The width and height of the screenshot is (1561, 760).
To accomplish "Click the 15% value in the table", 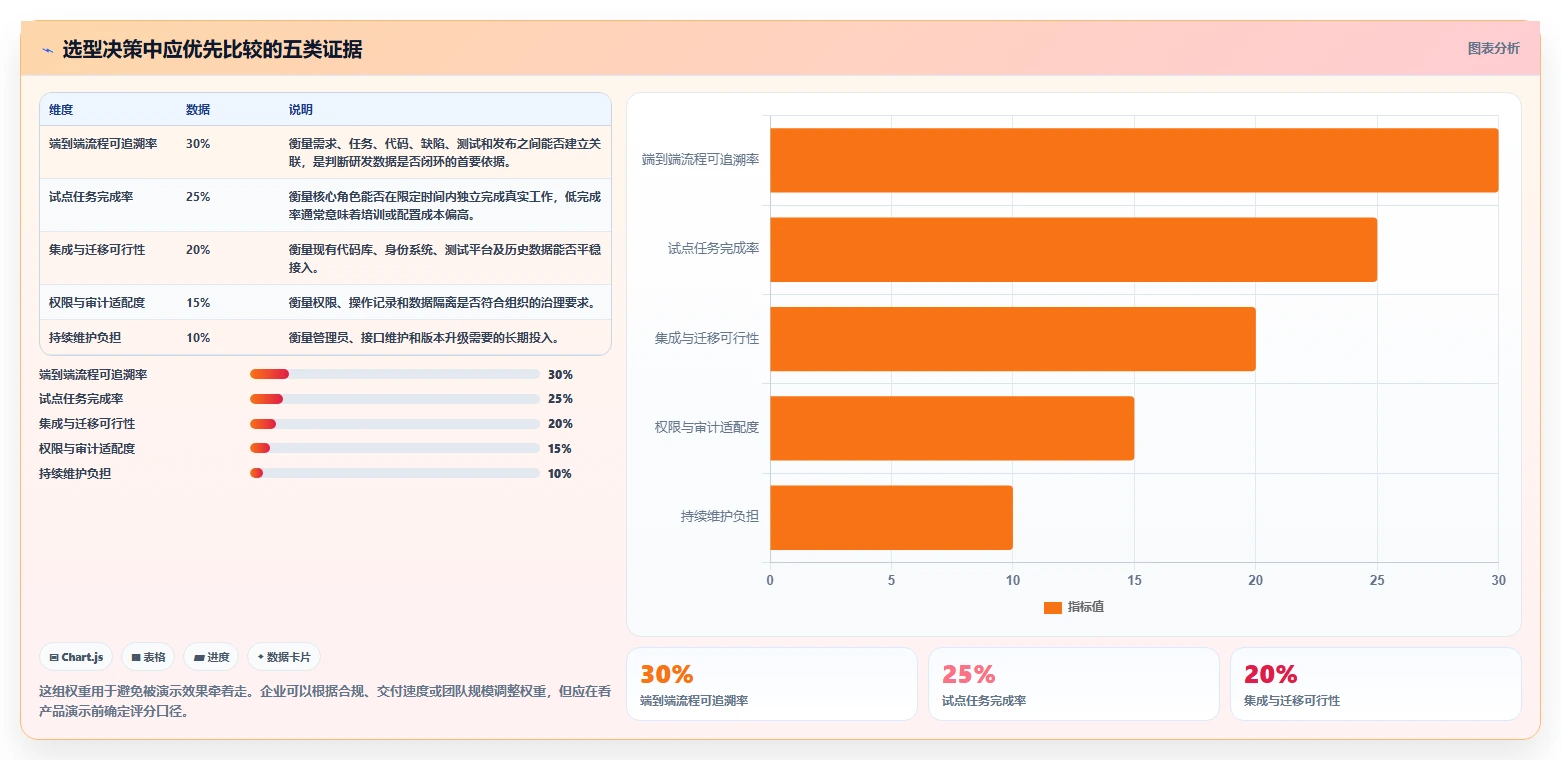I will pos(198,303).
